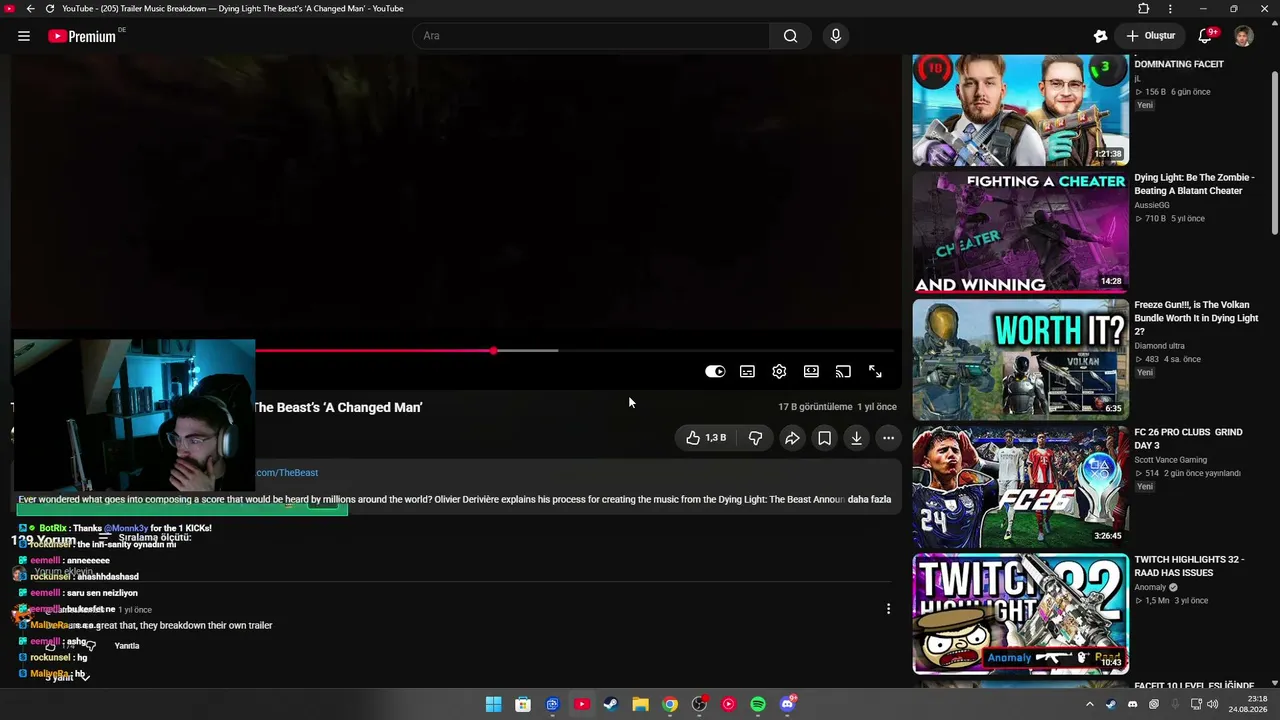The image size is (1280, 720).
Task: Open the comment's three-dot options menu
Action: [x=888, y=609]
